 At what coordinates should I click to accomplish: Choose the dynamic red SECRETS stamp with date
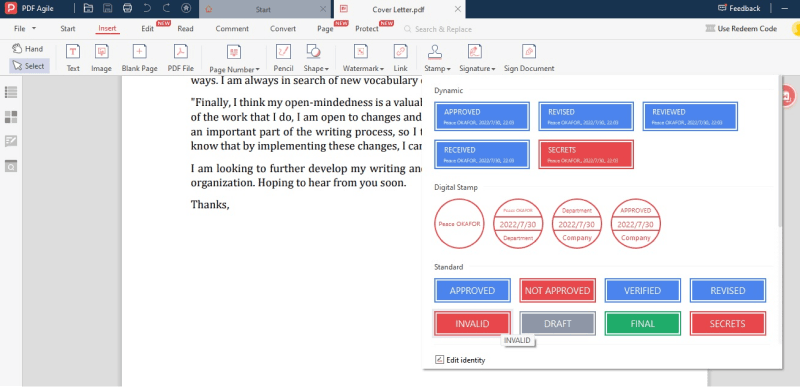(586, 154)
